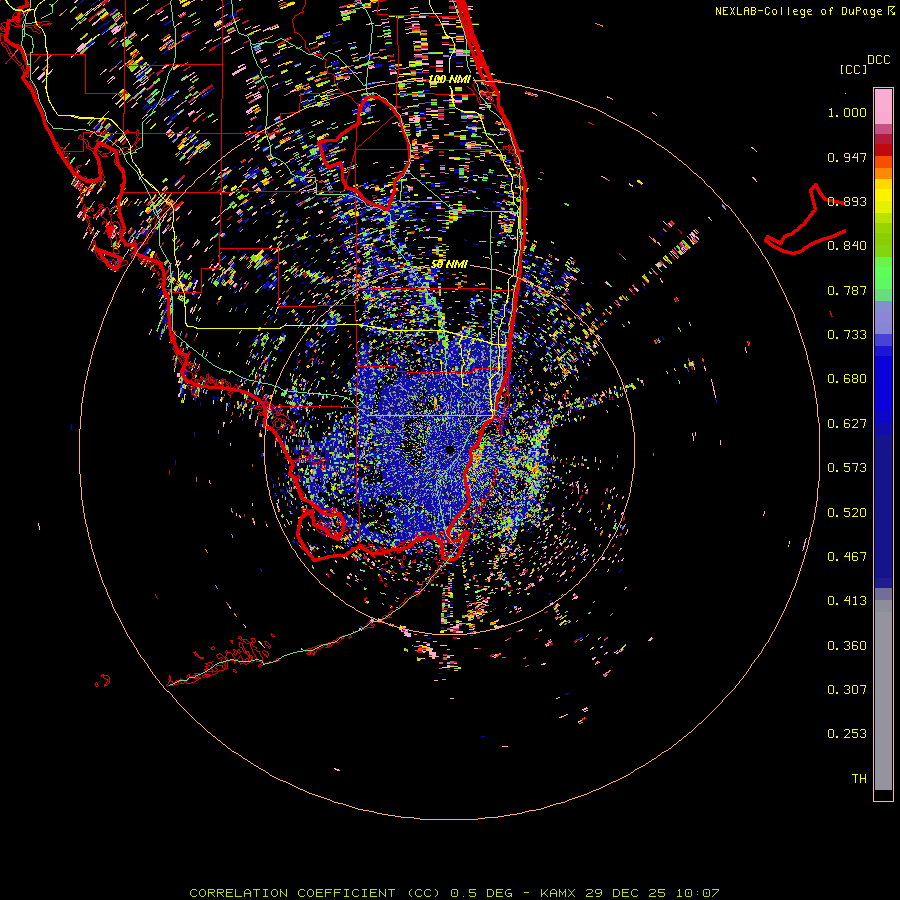Image resolution: width=900 pixels, height=900 pixels.
Task: Click the 0.680 scale value
Action: tap(847, 379)
